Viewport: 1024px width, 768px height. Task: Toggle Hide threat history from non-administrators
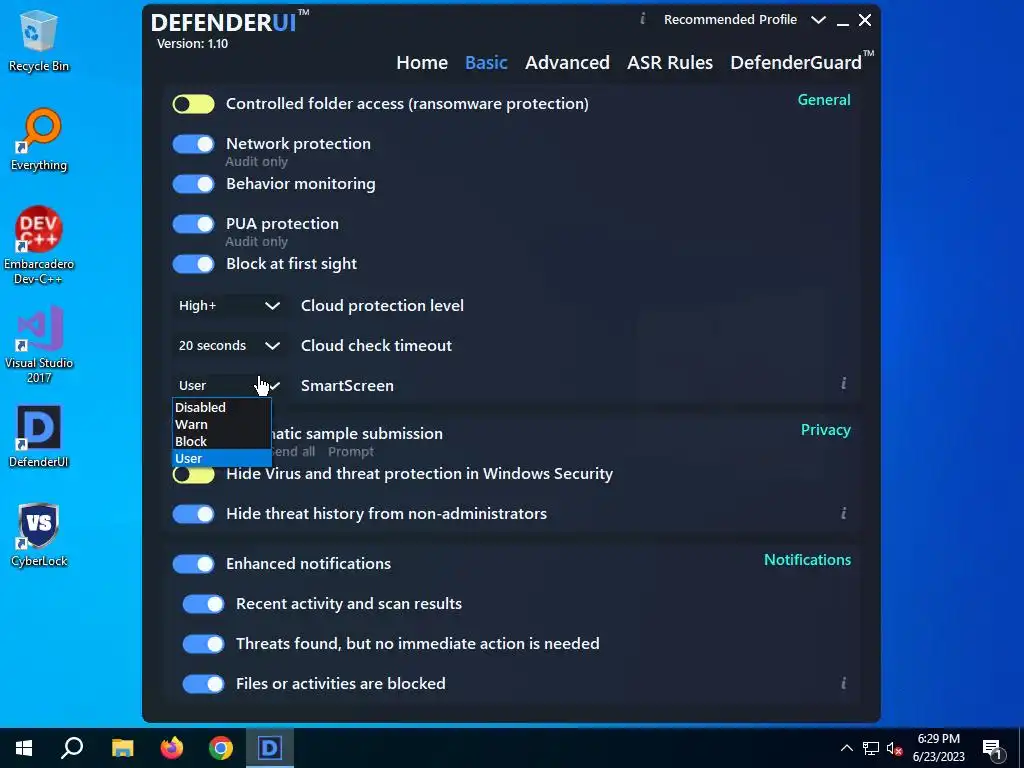tap(193, 514)
